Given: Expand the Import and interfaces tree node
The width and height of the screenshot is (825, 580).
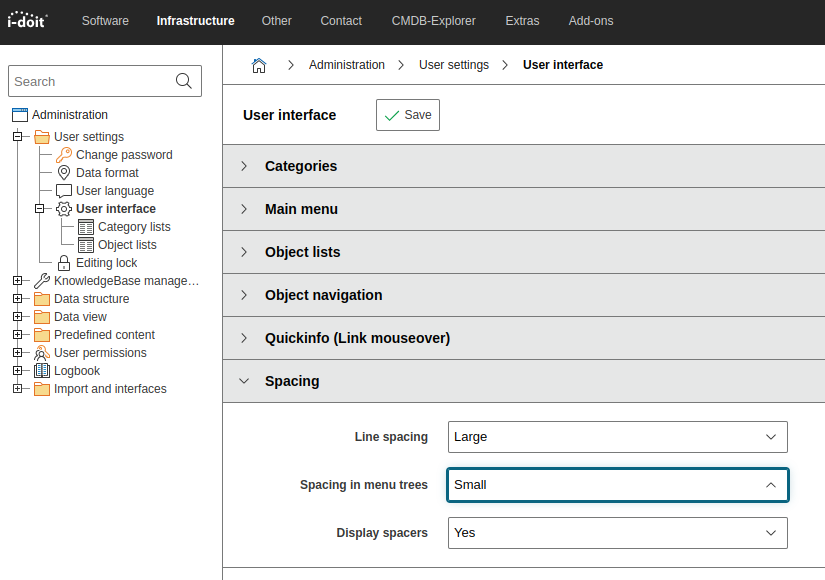Looking at the screenshot, I should pos(17,388).
